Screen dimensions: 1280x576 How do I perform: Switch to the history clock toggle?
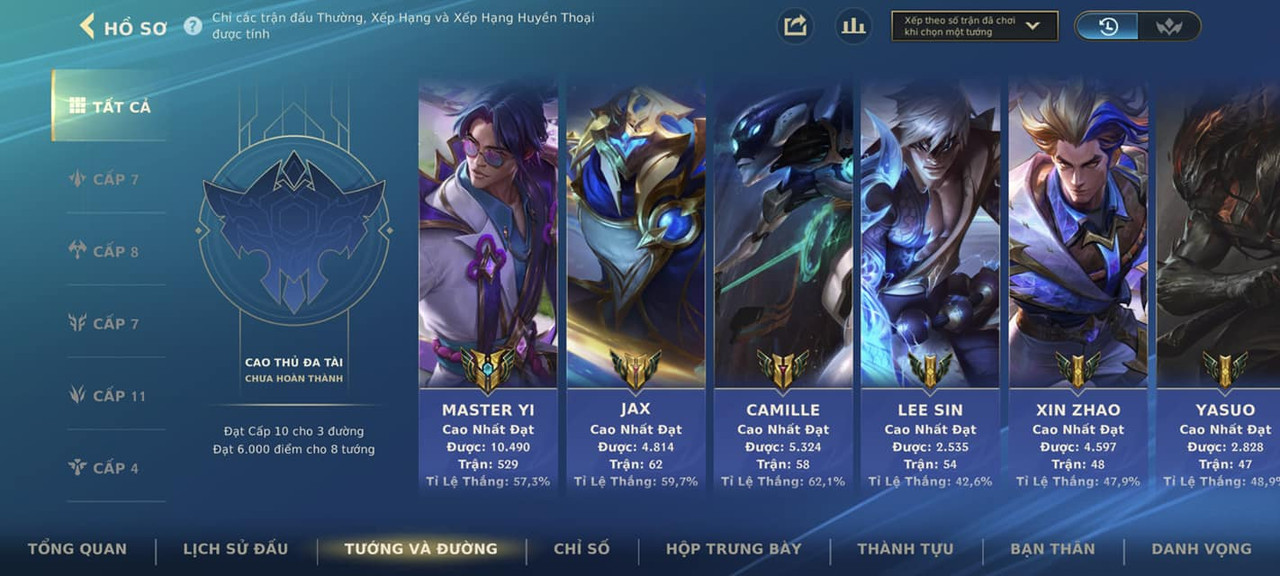coord(1107,26)
